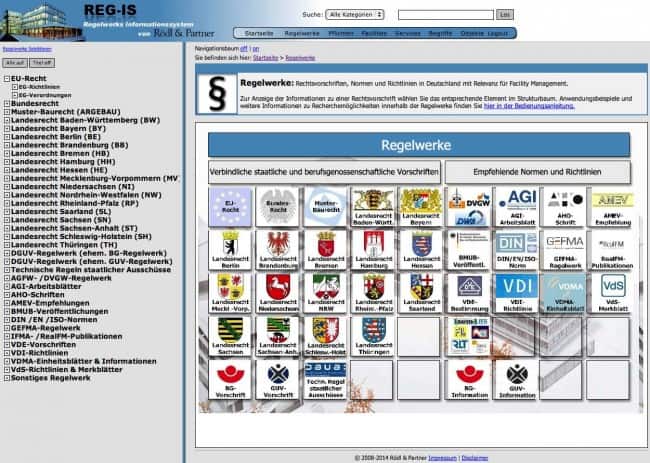Open the Techn. Regel staatlicher Ausschüsse tile
This screenshot has height=463, width=650.
click(325, 379)
